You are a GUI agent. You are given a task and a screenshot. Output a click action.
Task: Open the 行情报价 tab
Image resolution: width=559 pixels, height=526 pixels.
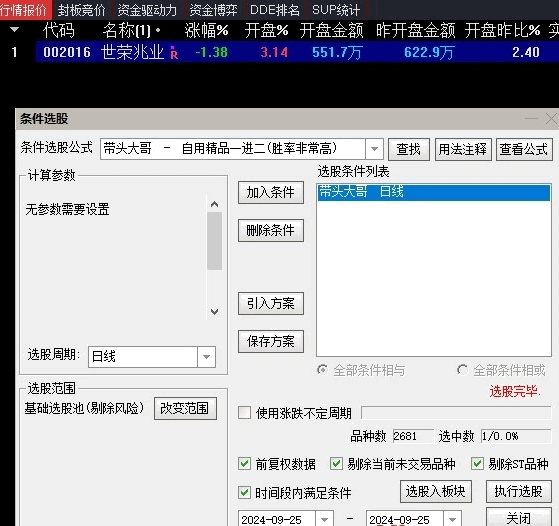click(x=25, y=10)
